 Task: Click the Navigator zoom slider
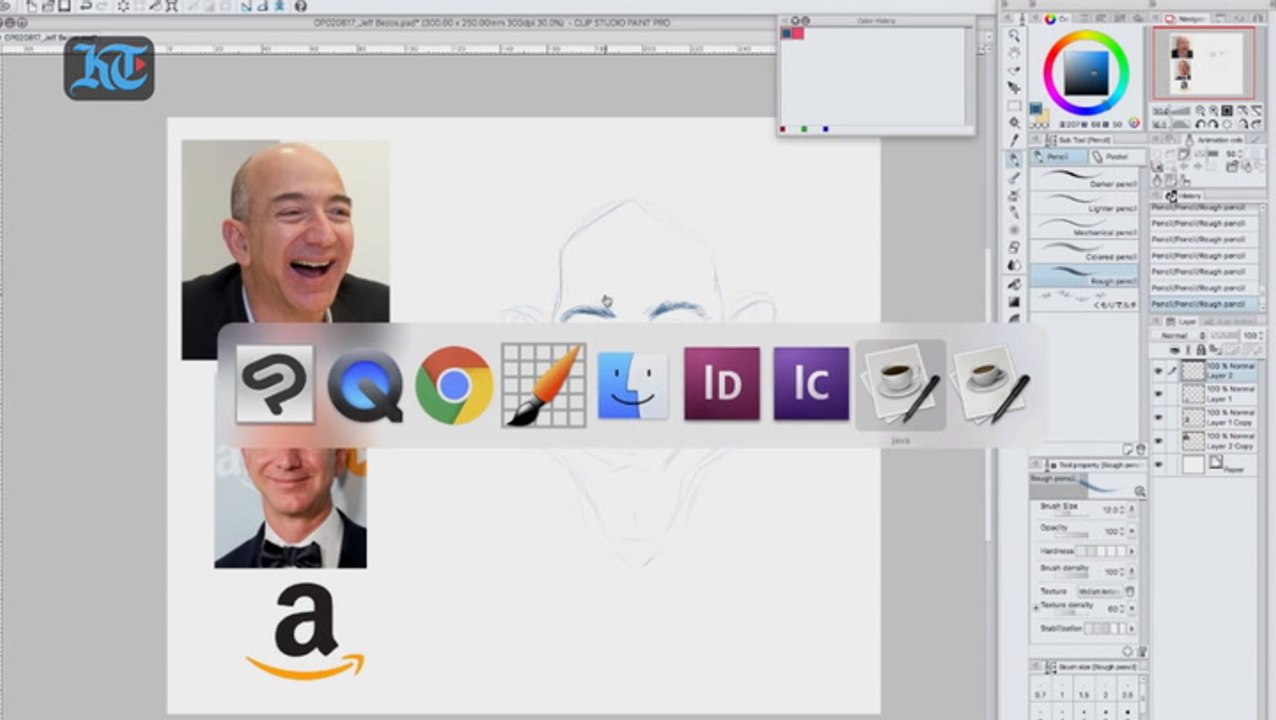coord(1182,110)
